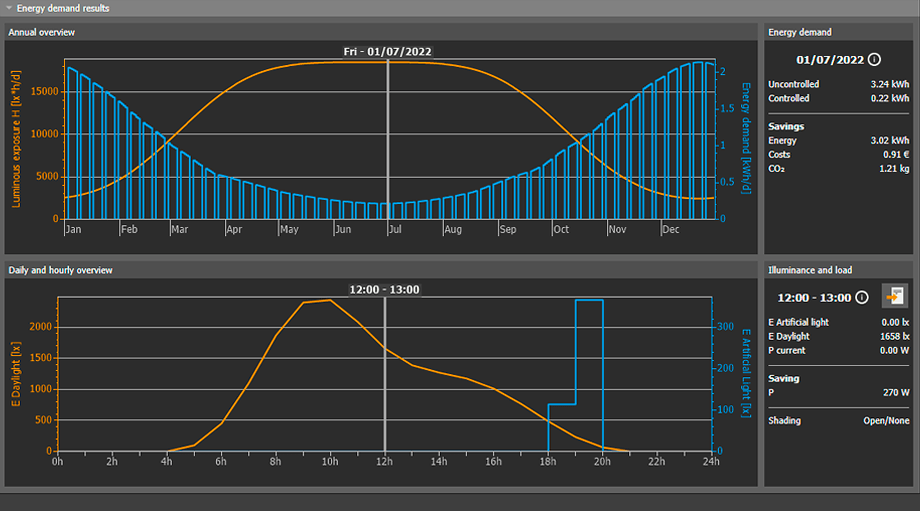
Task: Click the 22h tick on hourly axis
Action: tap(658, 461)
